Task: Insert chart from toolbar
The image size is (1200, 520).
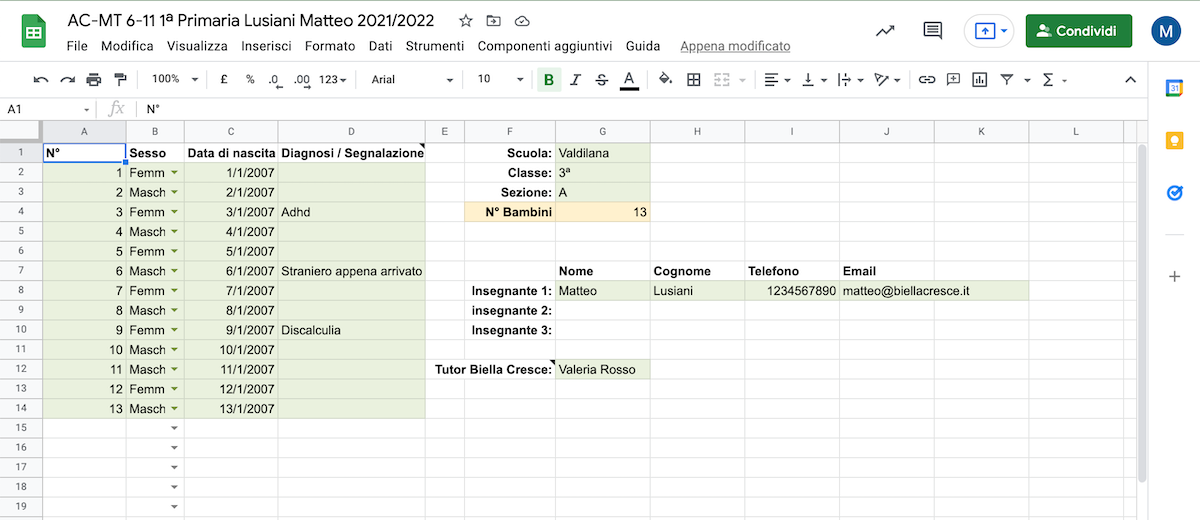Action: [x=980, y=79]
